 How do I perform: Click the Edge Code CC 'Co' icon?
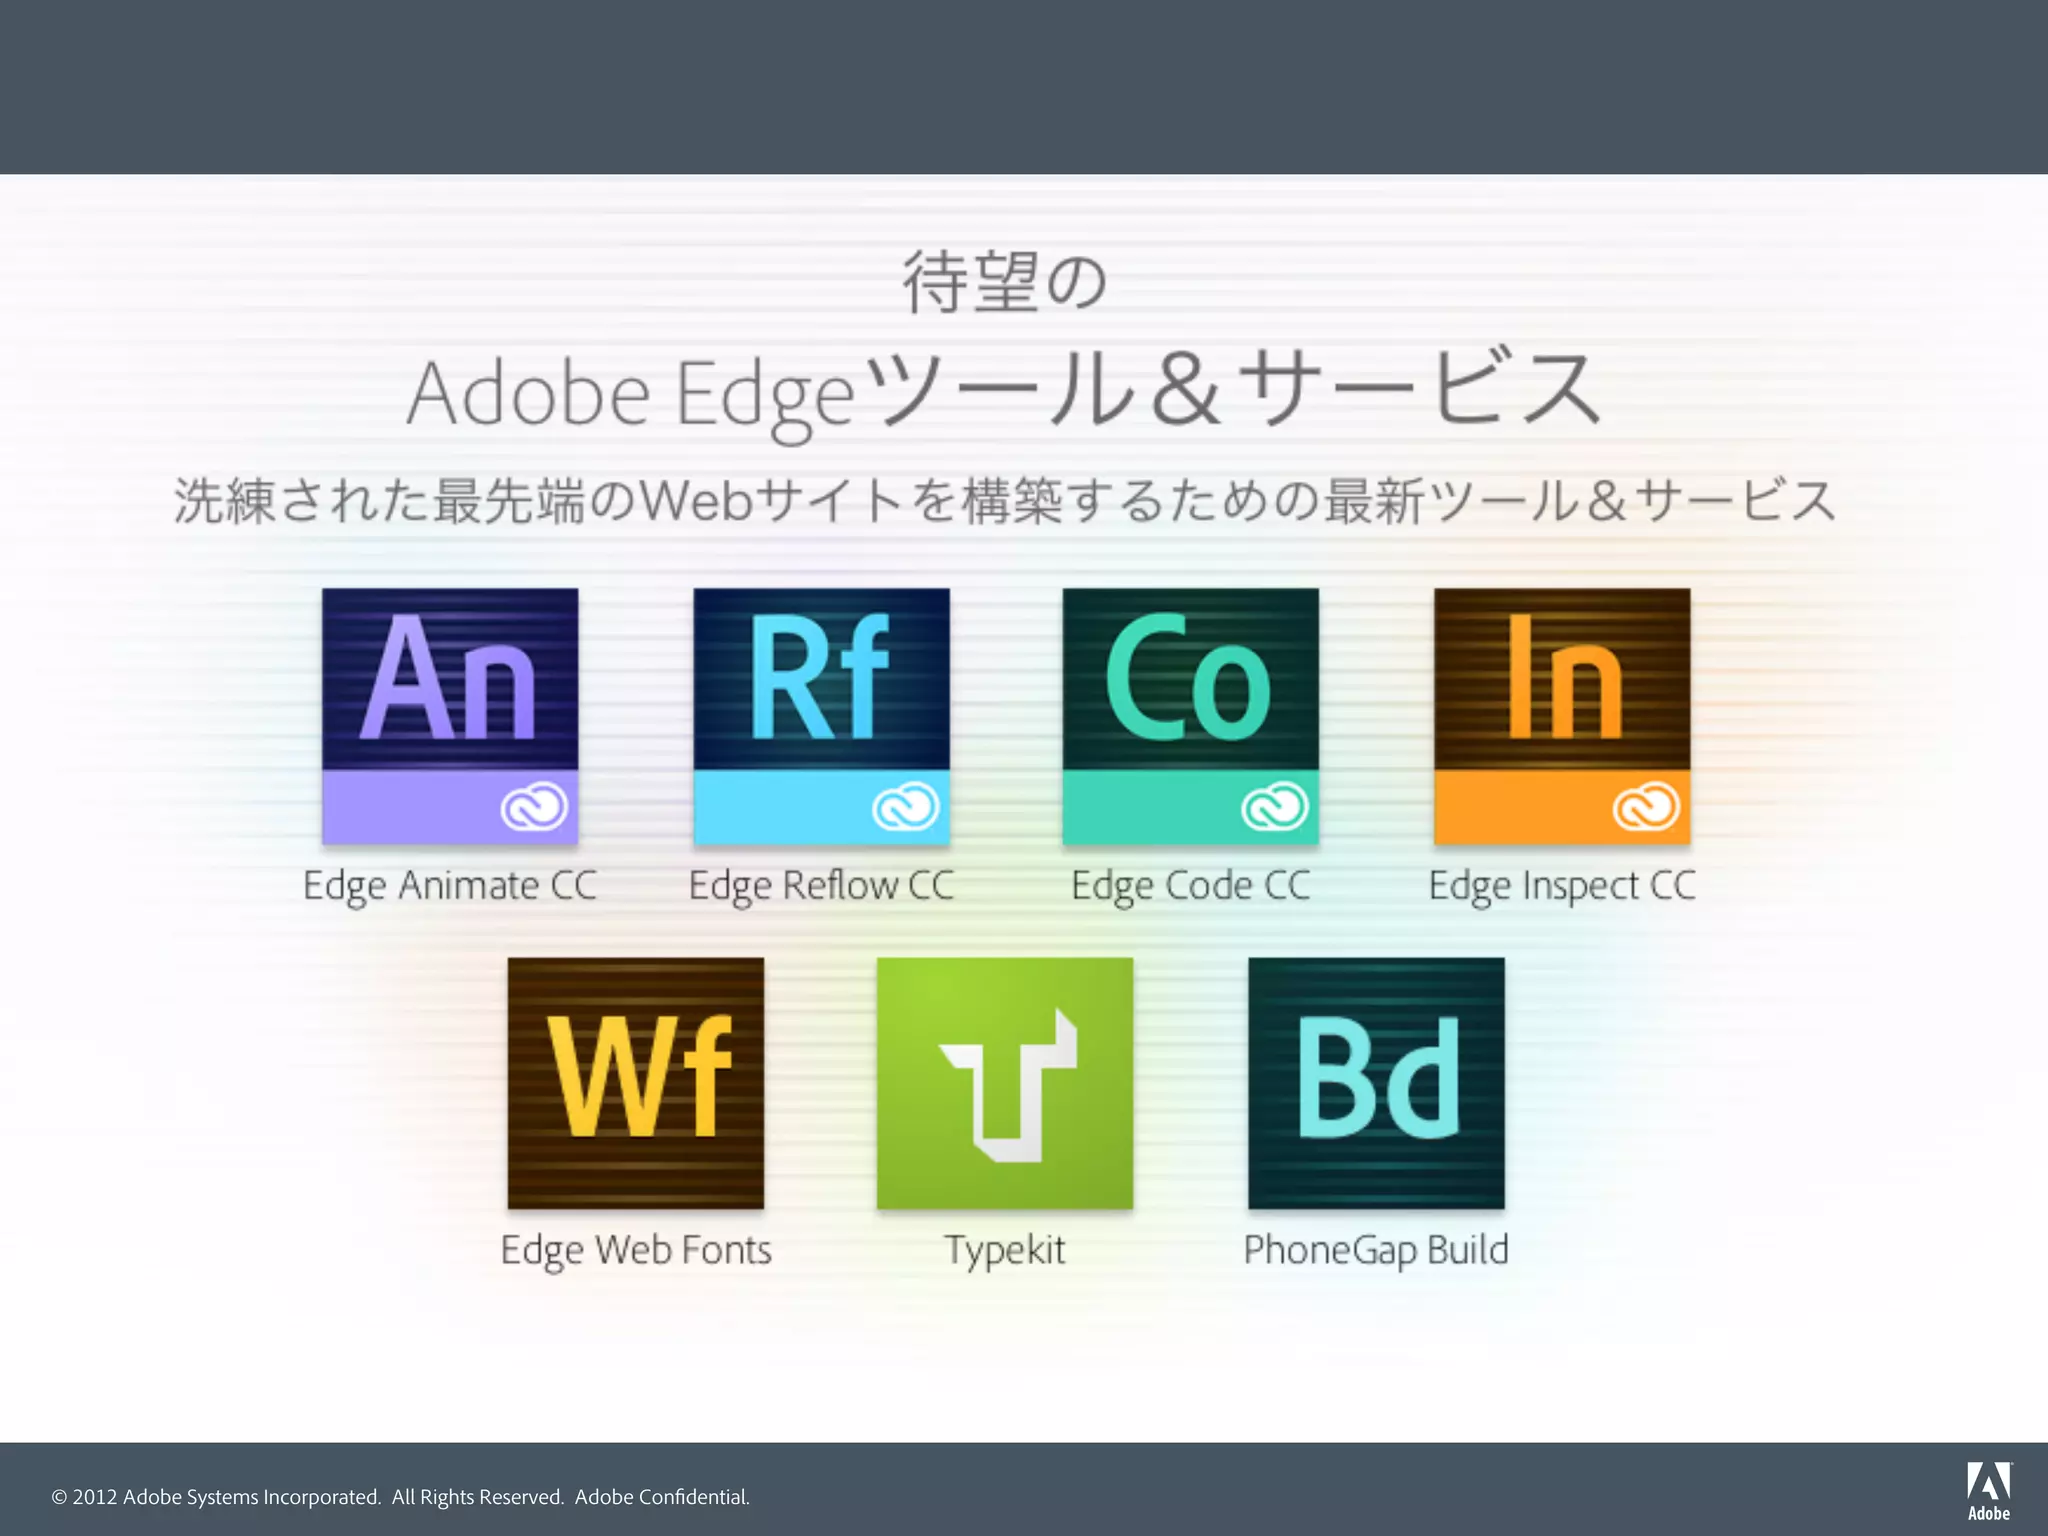(x=1191, y=716)
